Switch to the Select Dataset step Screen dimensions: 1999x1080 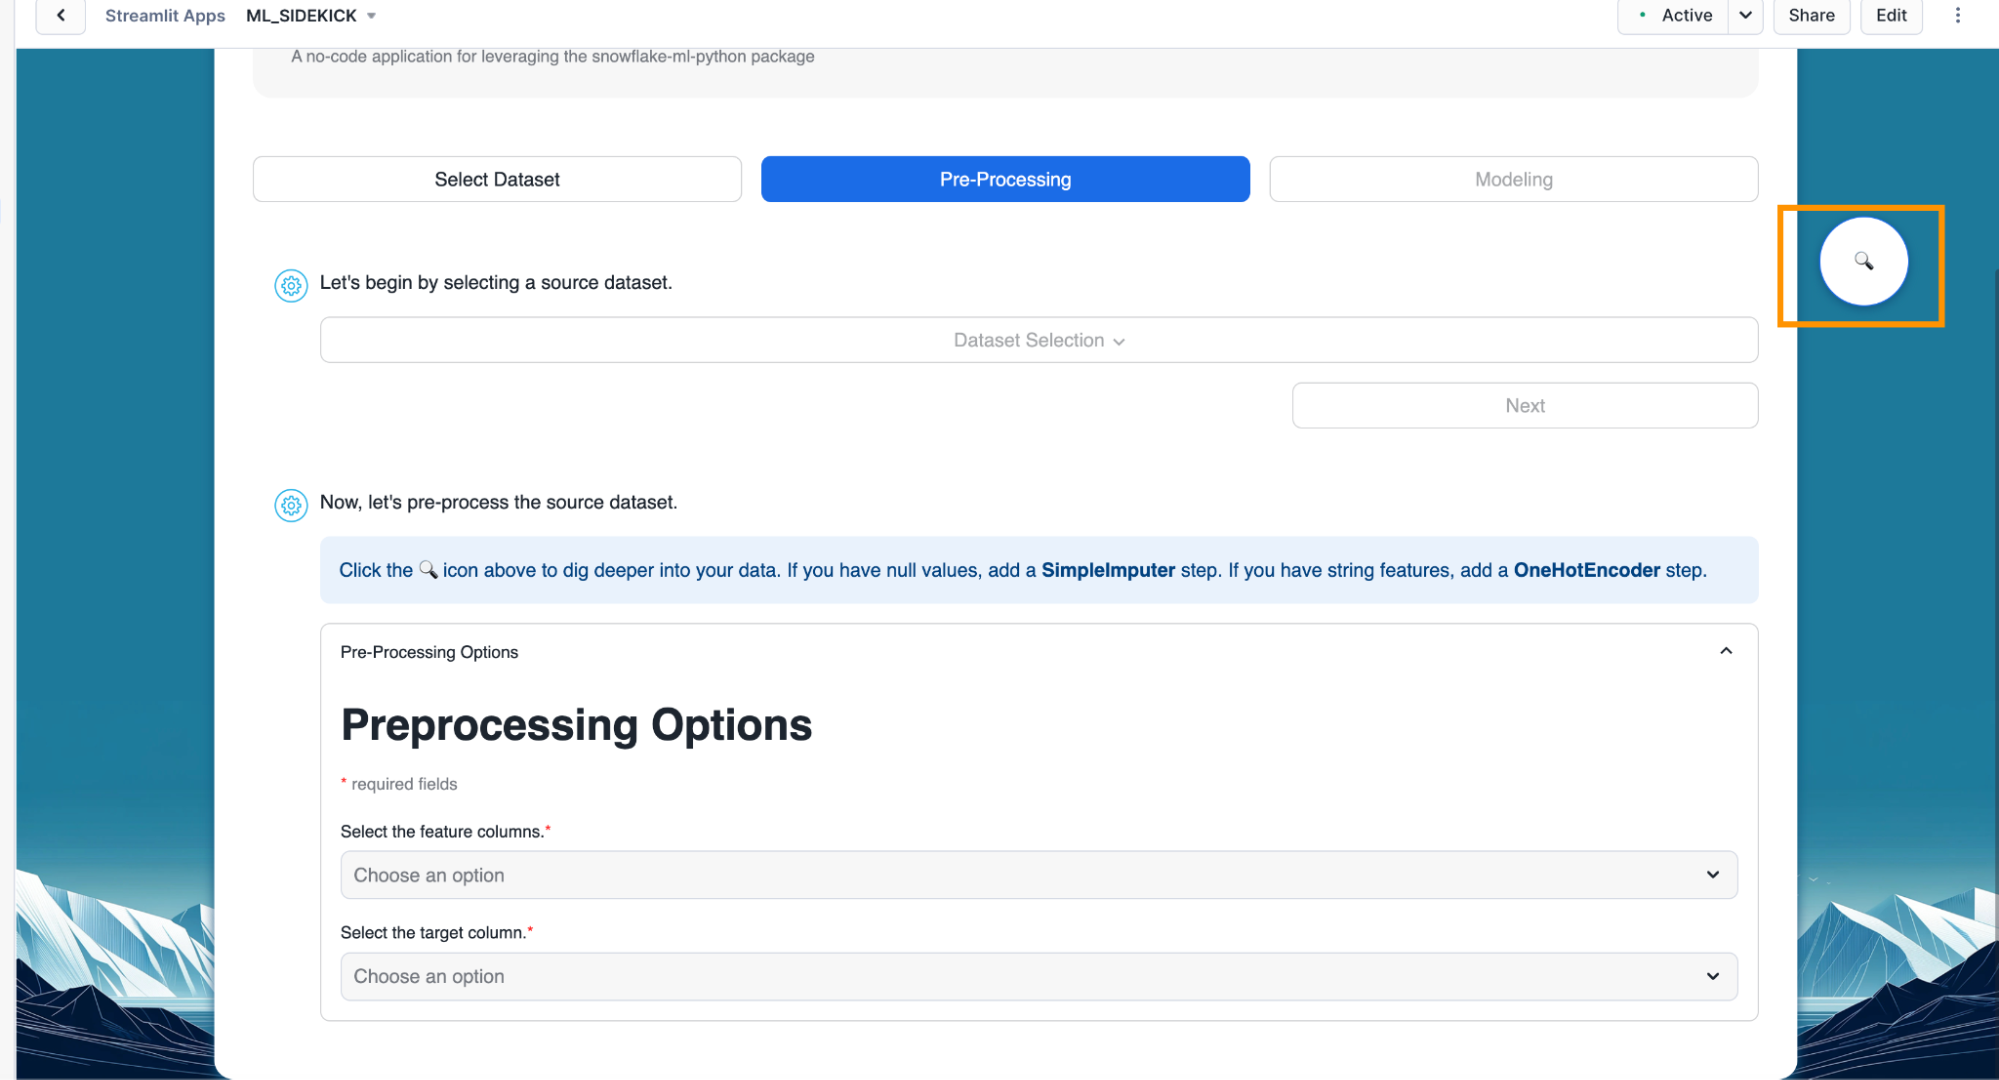pyautogui.click(x=497, y=179)
